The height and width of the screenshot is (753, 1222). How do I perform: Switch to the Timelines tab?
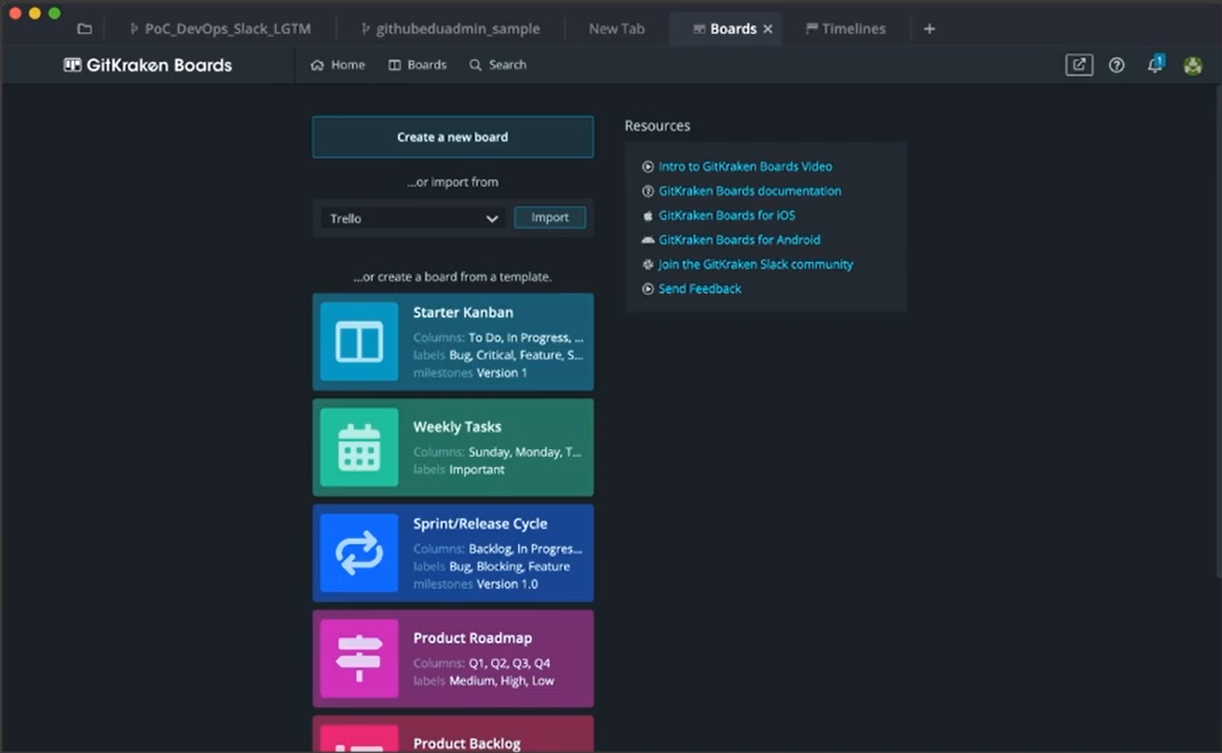pos(846,29)
